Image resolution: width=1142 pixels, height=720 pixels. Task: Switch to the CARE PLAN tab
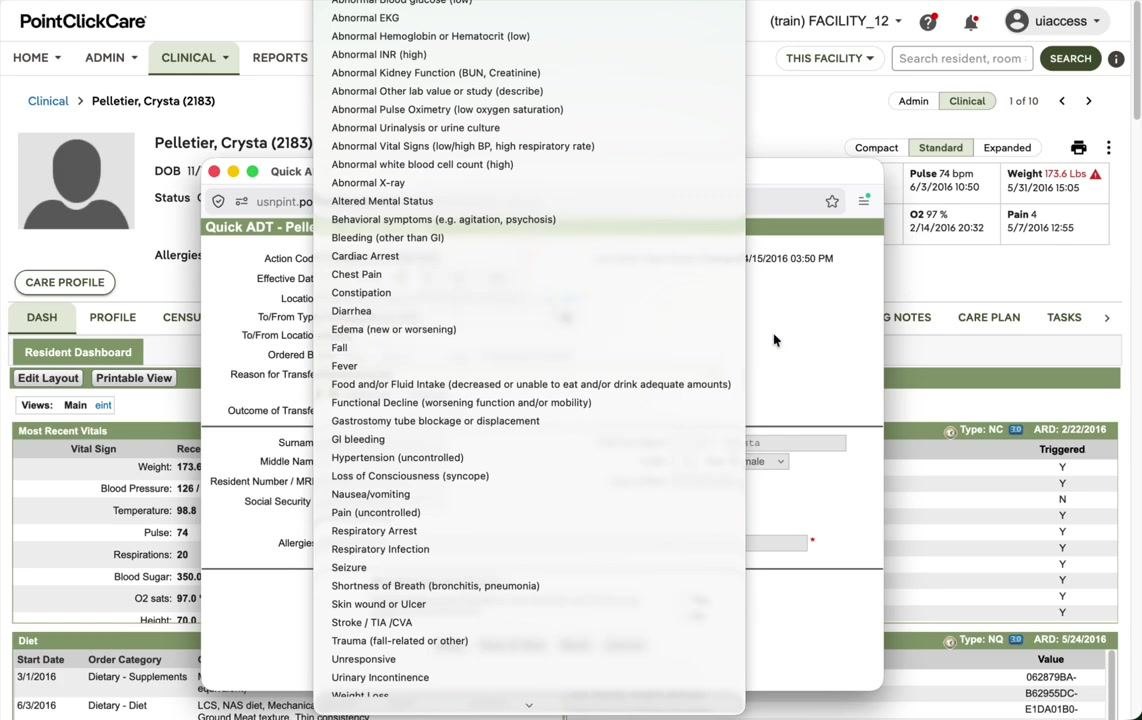click(x=988, y=317)
